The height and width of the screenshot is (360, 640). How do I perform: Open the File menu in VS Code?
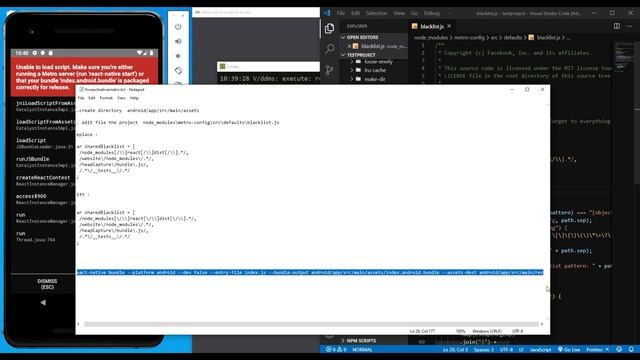341,13
